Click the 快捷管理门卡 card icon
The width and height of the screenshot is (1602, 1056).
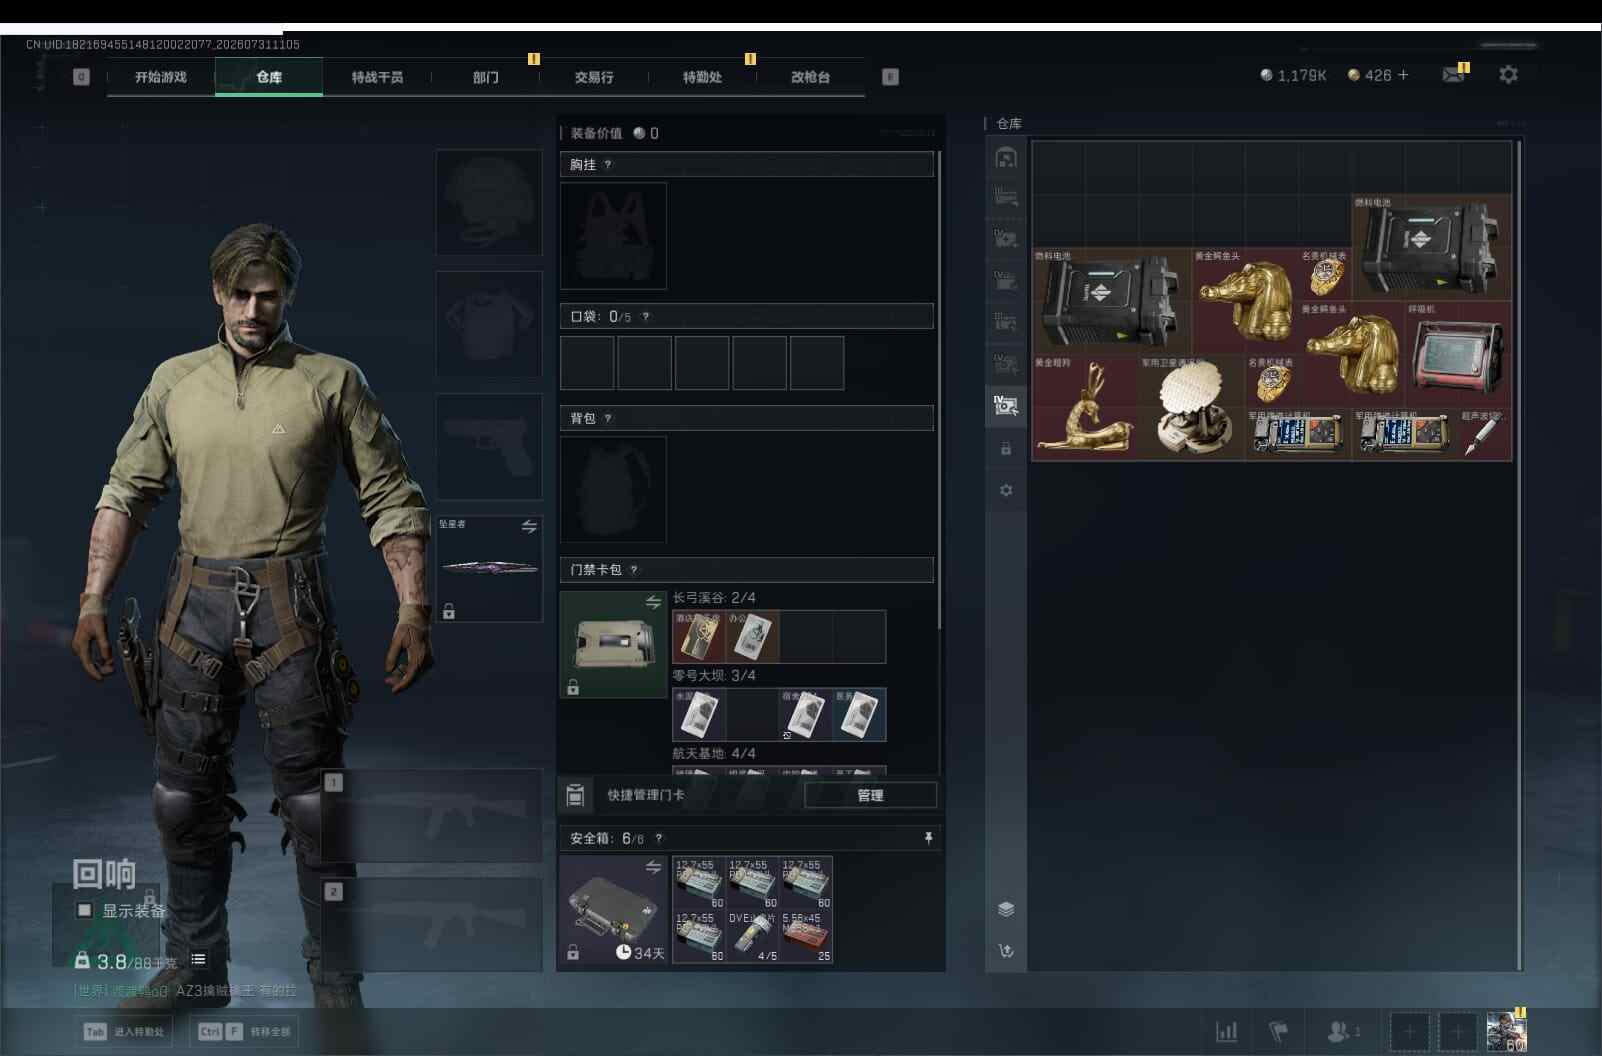[575, 795]
